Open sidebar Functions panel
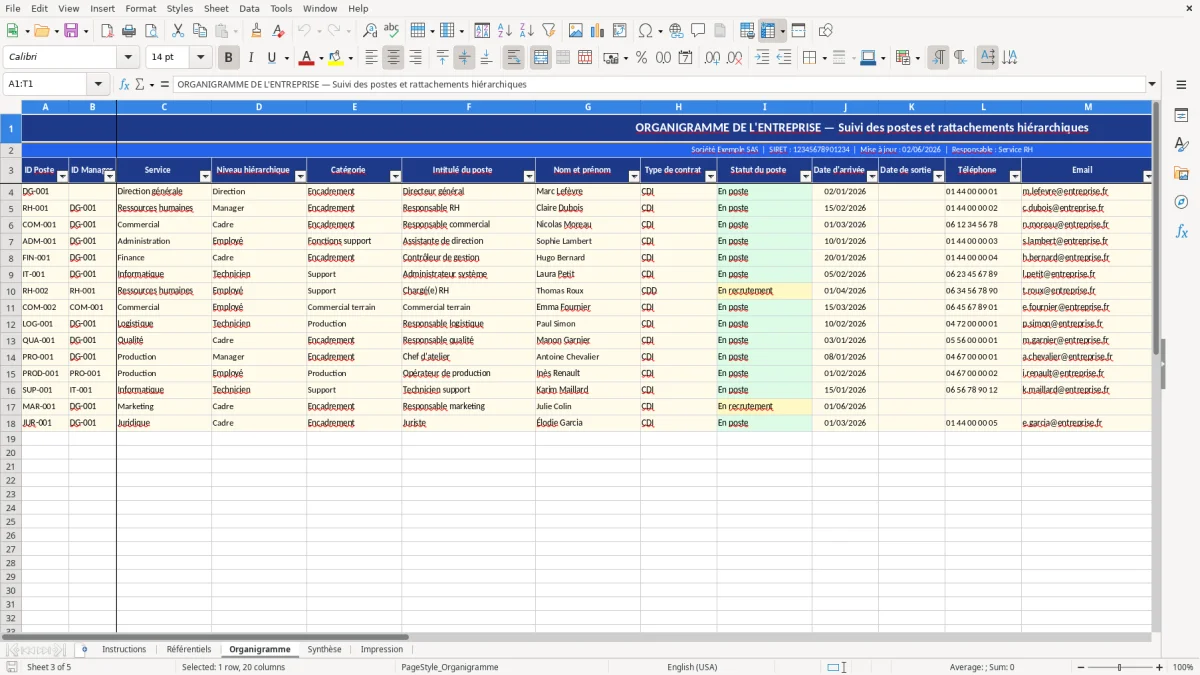Viewport: 1200px width, 675px height. tap(1181, 231)
